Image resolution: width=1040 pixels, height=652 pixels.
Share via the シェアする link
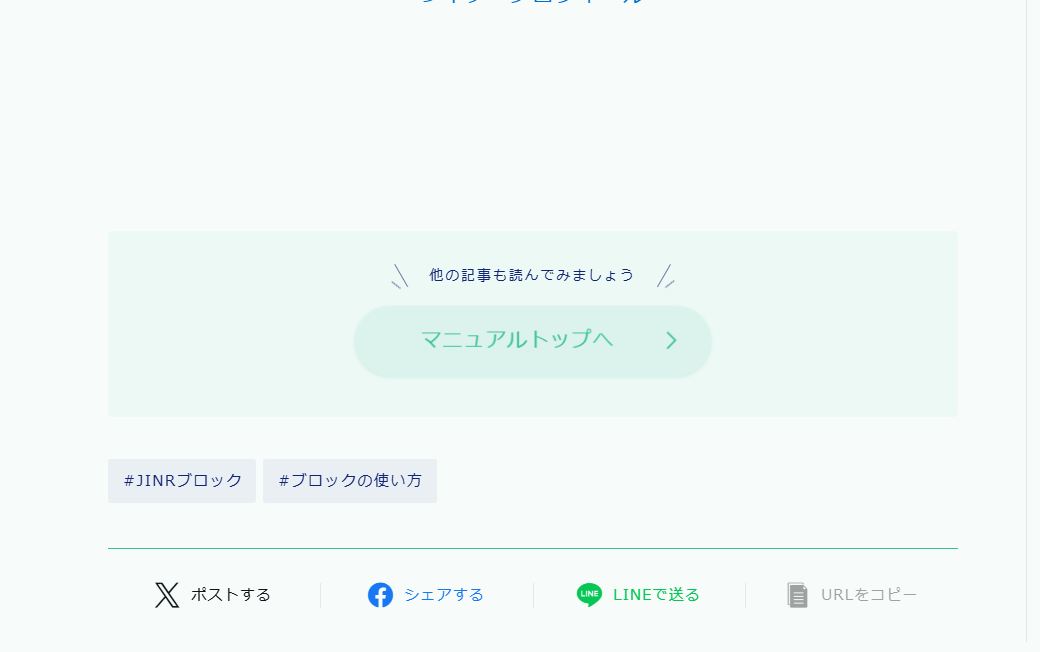pos(443,595)
